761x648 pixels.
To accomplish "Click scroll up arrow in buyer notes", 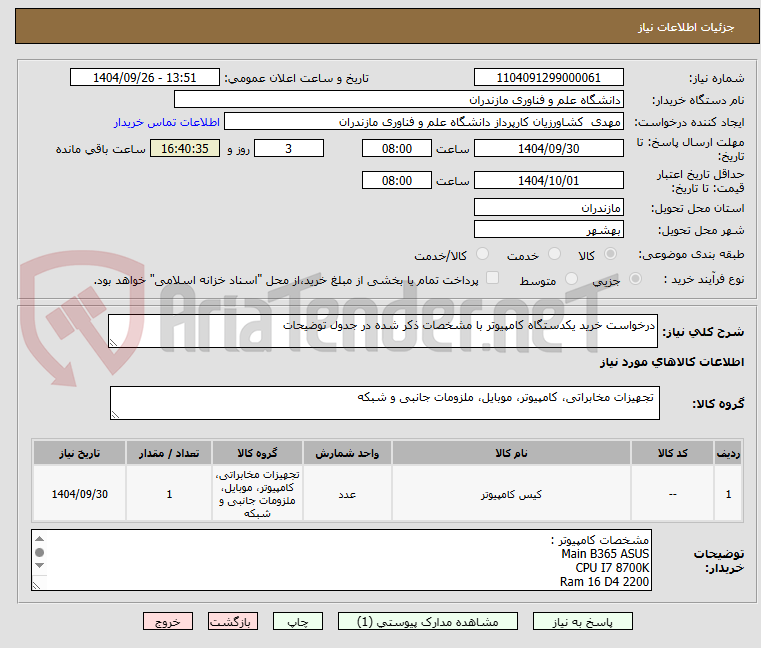I will (40, 539).
